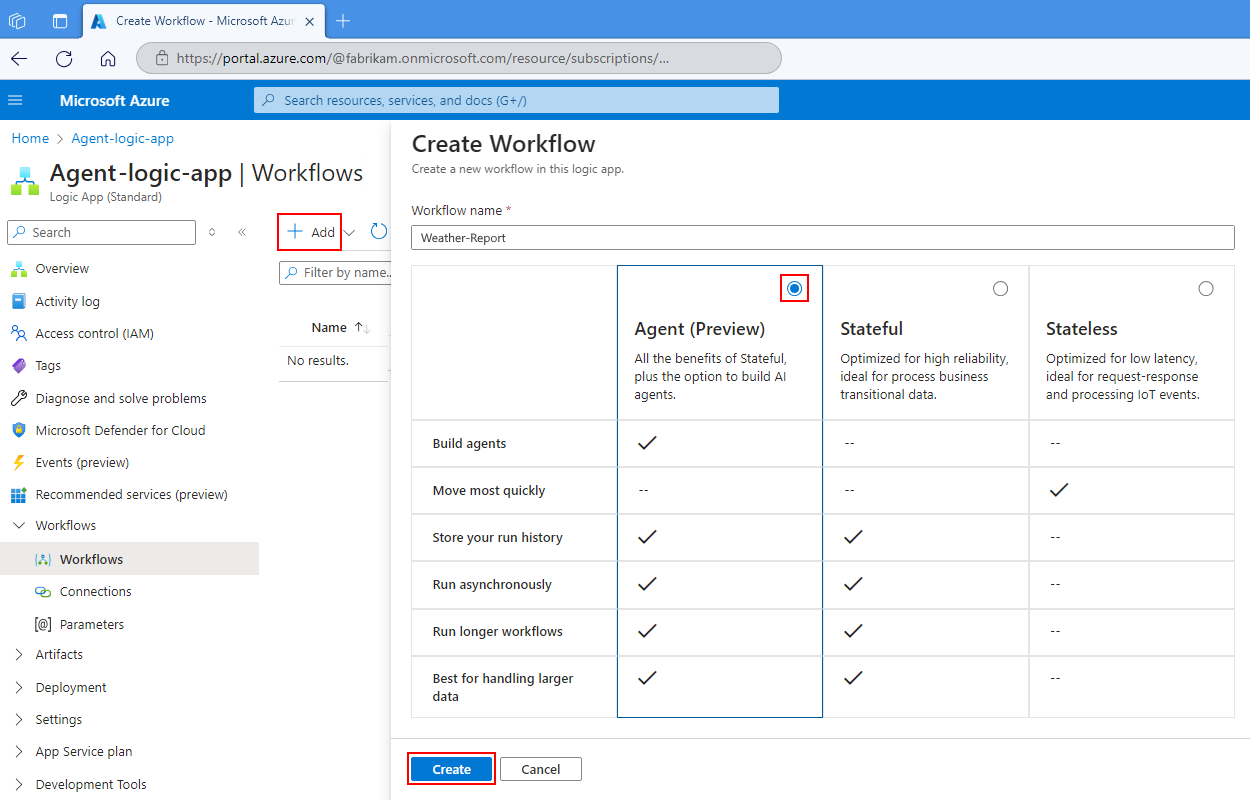The height and width of the screenshot is (800, 1250).
Task: Open the tab actions menu icon
Action: click(60, 20)
